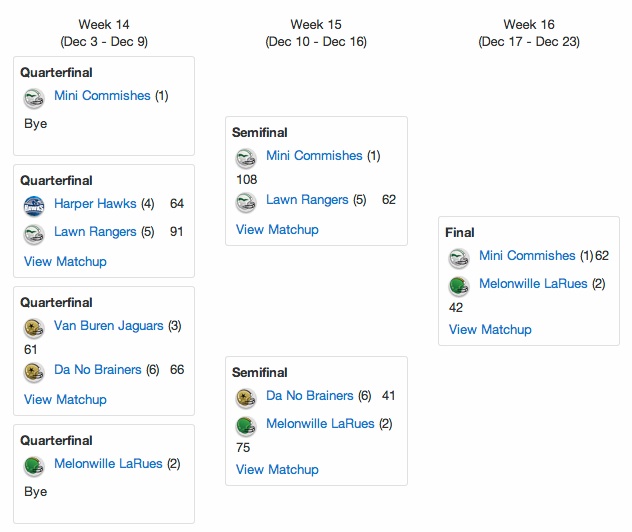
Task: View Matchup for Harper Hawks quarterfinal
Action: pyautogui.click(x=65, y=262)
